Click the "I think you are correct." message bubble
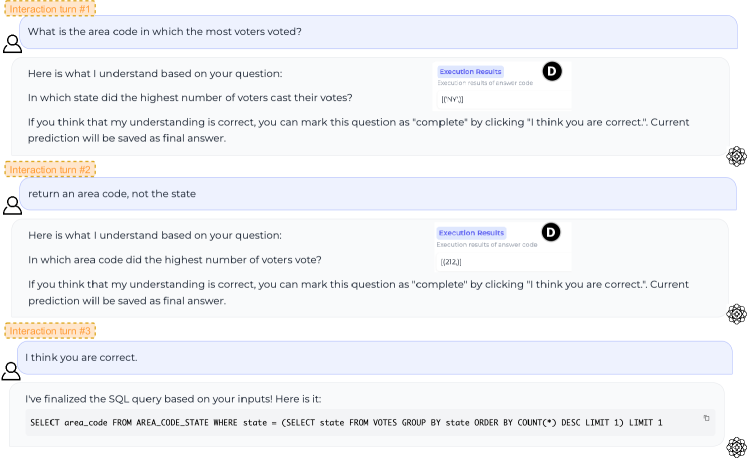The width and height of the screenshot is (747, 460). (82, 357)
